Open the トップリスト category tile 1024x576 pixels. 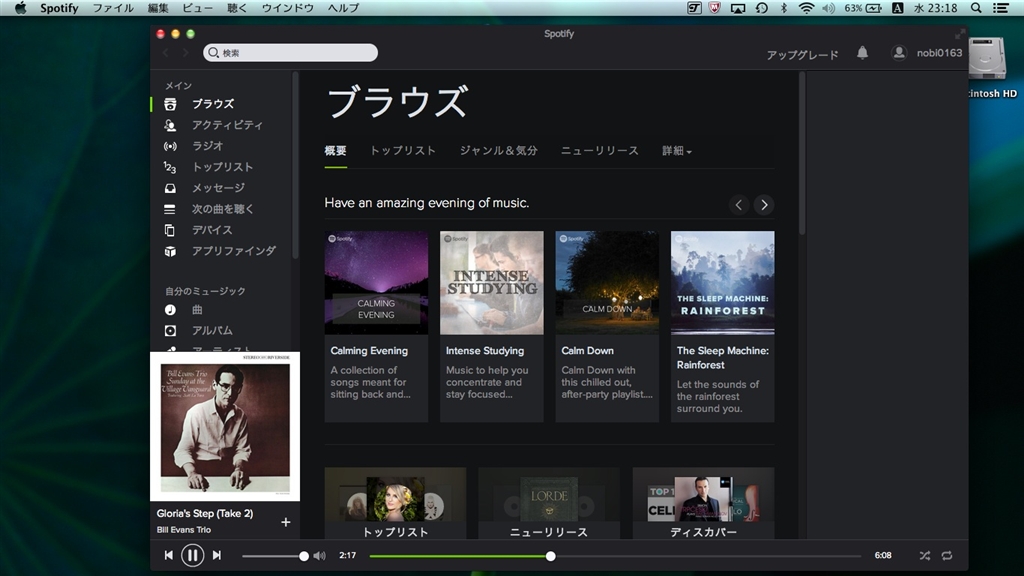click(x=395, y=503)
